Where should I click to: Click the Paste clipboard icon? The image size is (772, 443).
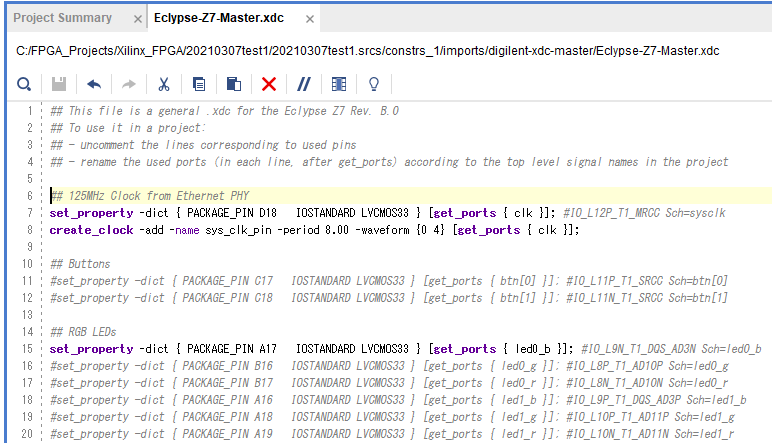click(233, 84)
